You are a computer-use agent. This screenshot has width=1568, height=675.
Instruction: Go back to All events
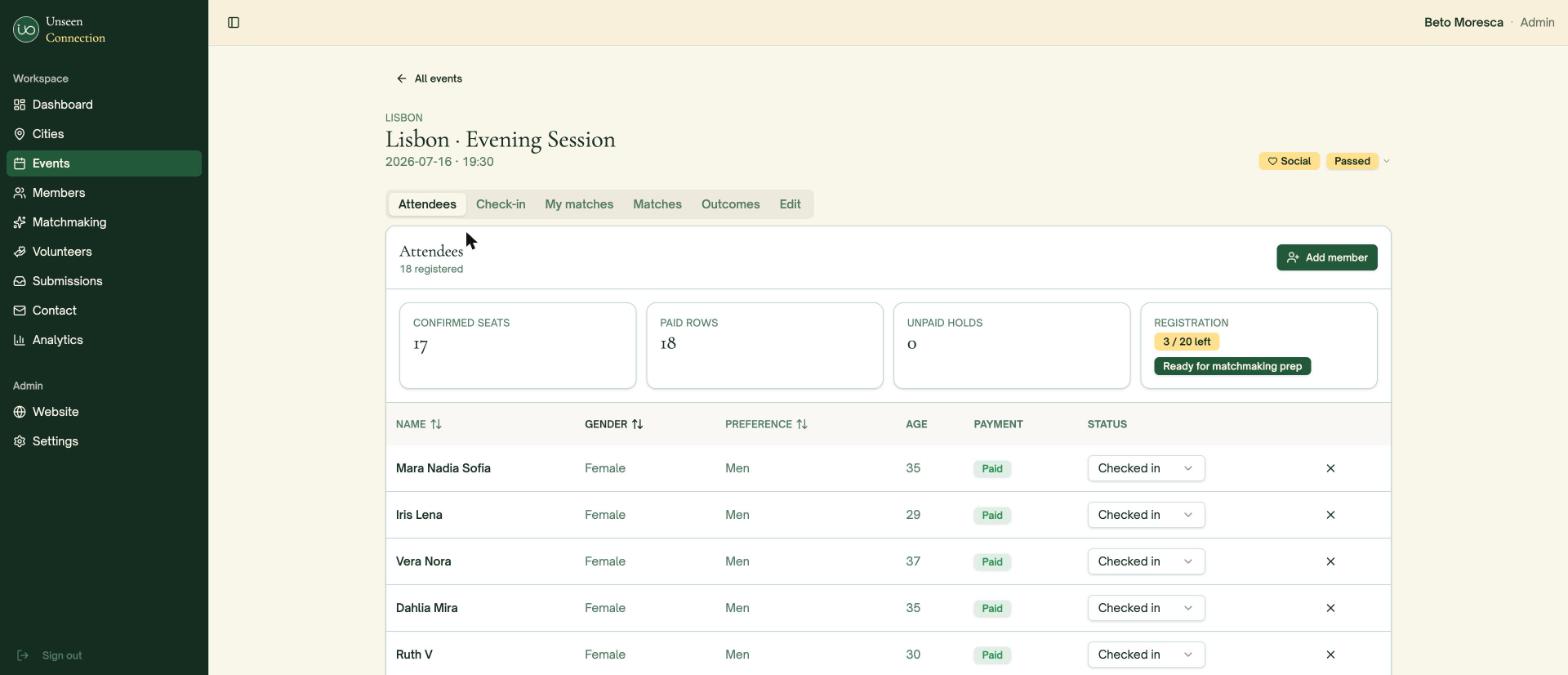tap(429, 78)
